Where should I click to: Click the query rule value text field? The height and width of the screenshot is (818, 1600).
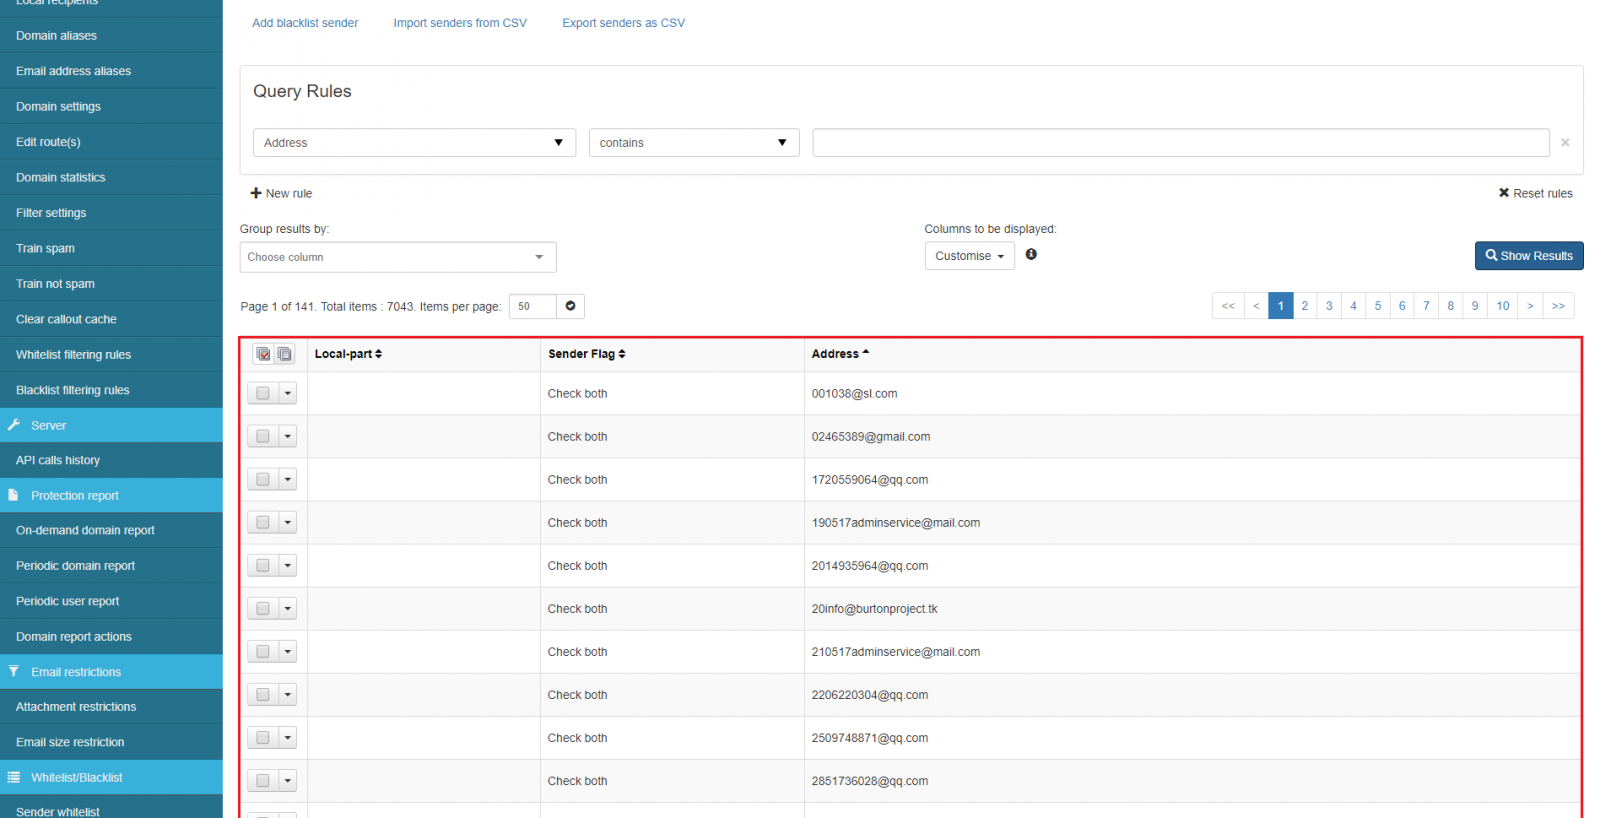(x=1181, y=143)
